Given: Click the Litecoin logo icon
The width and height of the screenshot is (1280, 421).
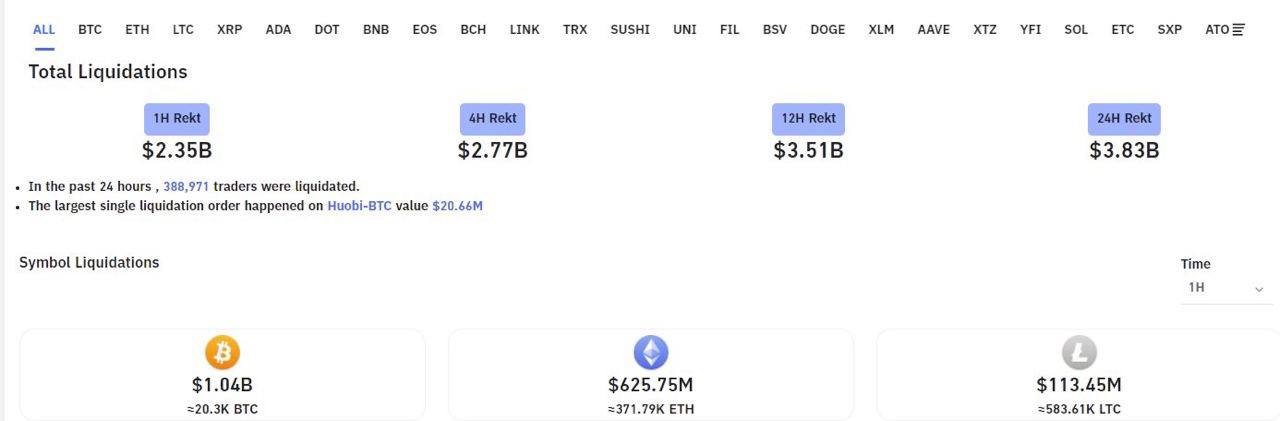Looking at the screenshot, I should [1079, 352].
